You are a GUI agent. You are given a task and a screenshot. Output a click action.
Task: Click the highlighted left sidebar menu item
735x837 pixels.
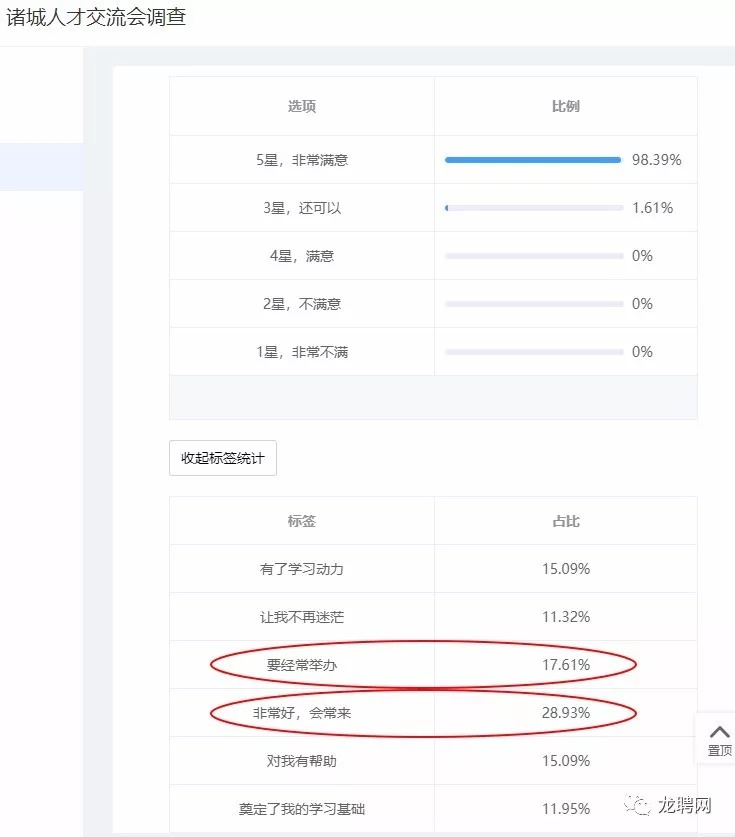41,167
